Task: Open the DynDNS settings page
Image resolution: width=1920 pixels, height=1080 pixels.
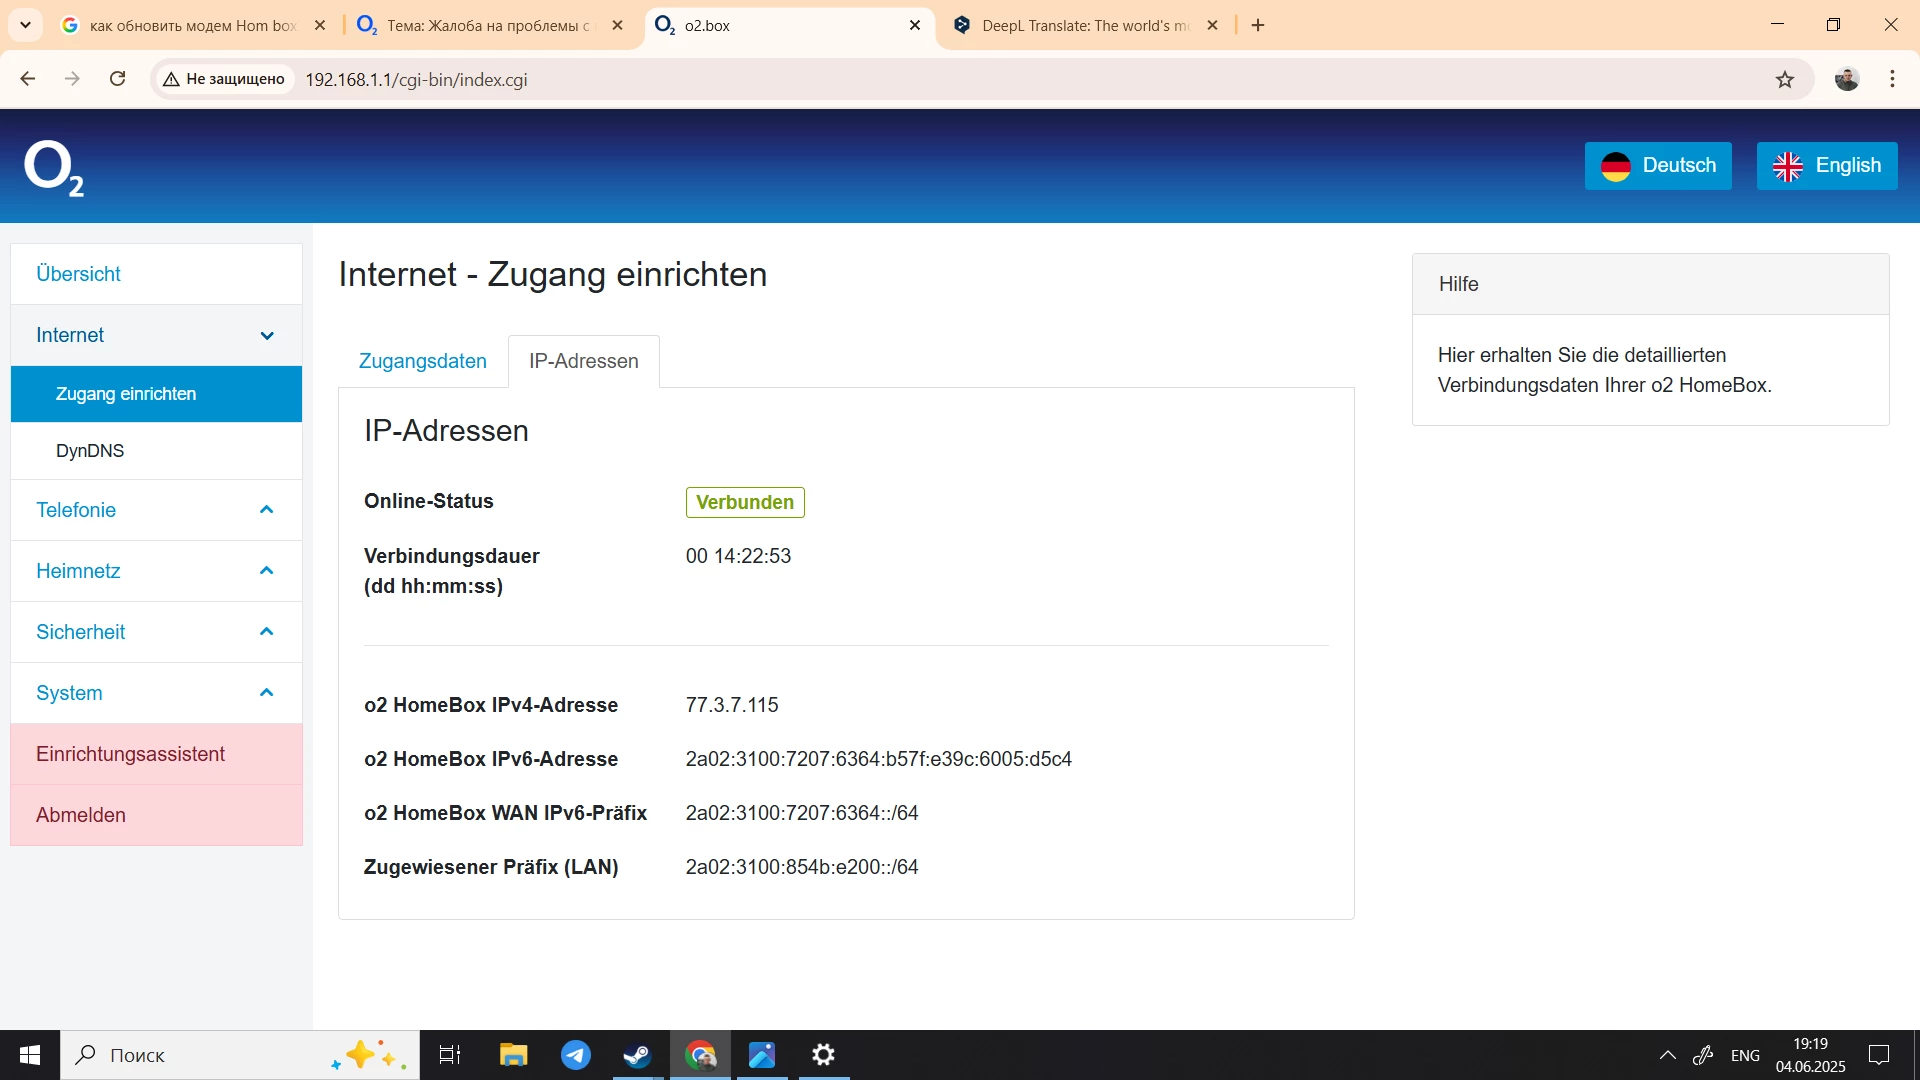Action: pyautogui.click(x=90, y=451)
